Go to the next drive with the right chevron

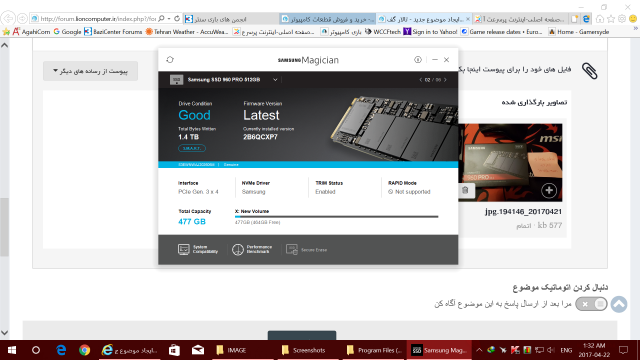click(445, 80)
